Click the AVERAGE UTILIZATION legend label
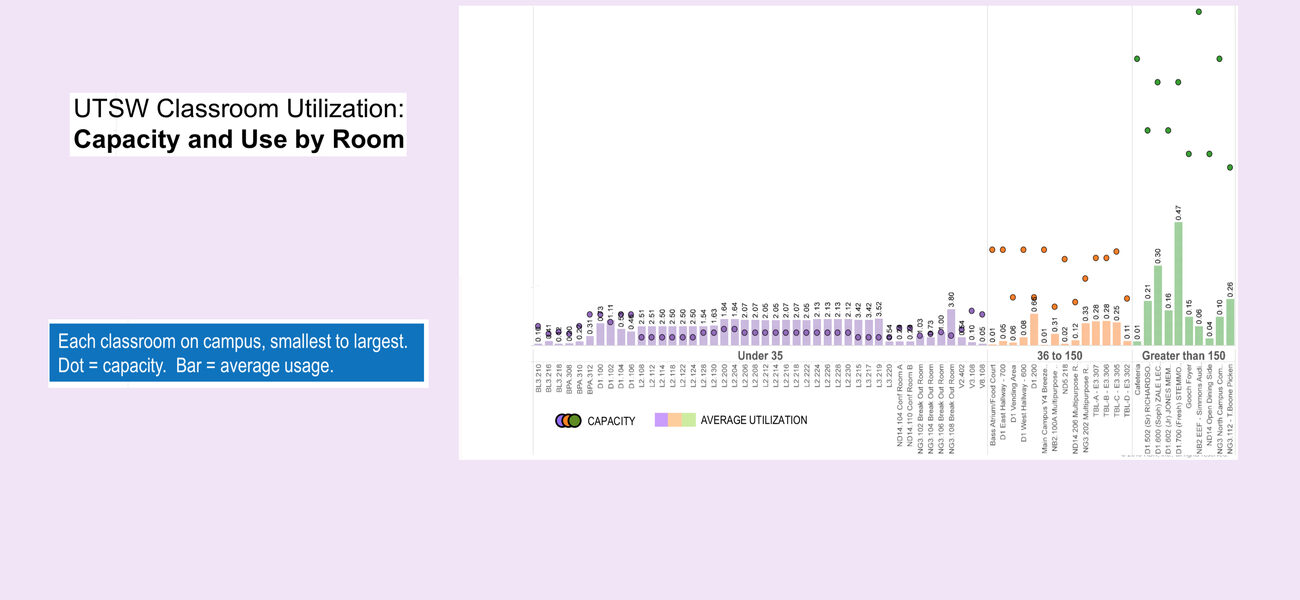 coord(754,421)
